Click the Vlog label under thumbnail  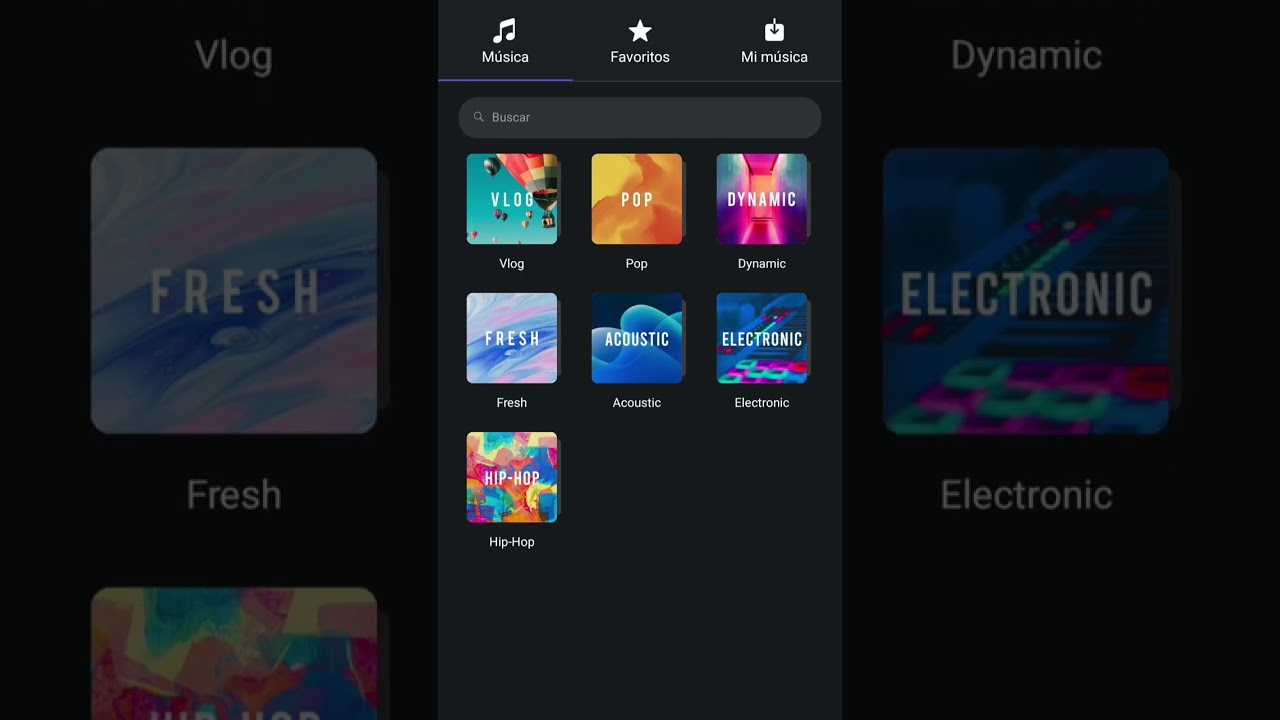(512, 264)
